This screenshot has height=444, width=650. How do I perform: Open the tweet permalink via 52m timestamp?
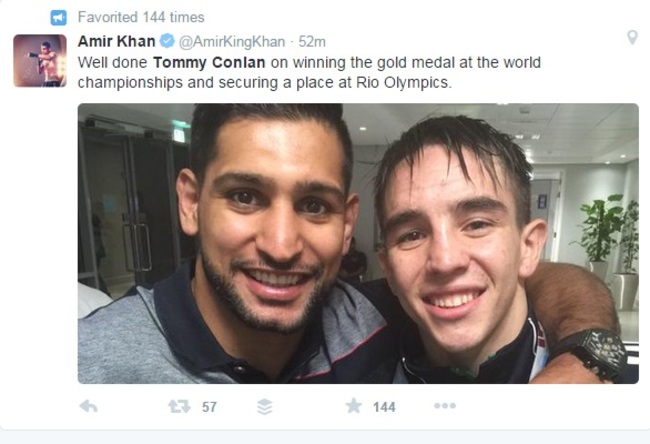click(312, 41)
